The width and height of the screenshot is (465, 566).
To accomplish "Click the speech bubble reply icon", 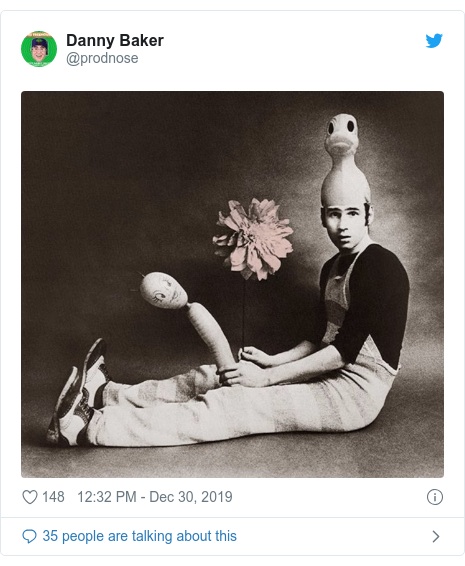I will tap(29, 536).
